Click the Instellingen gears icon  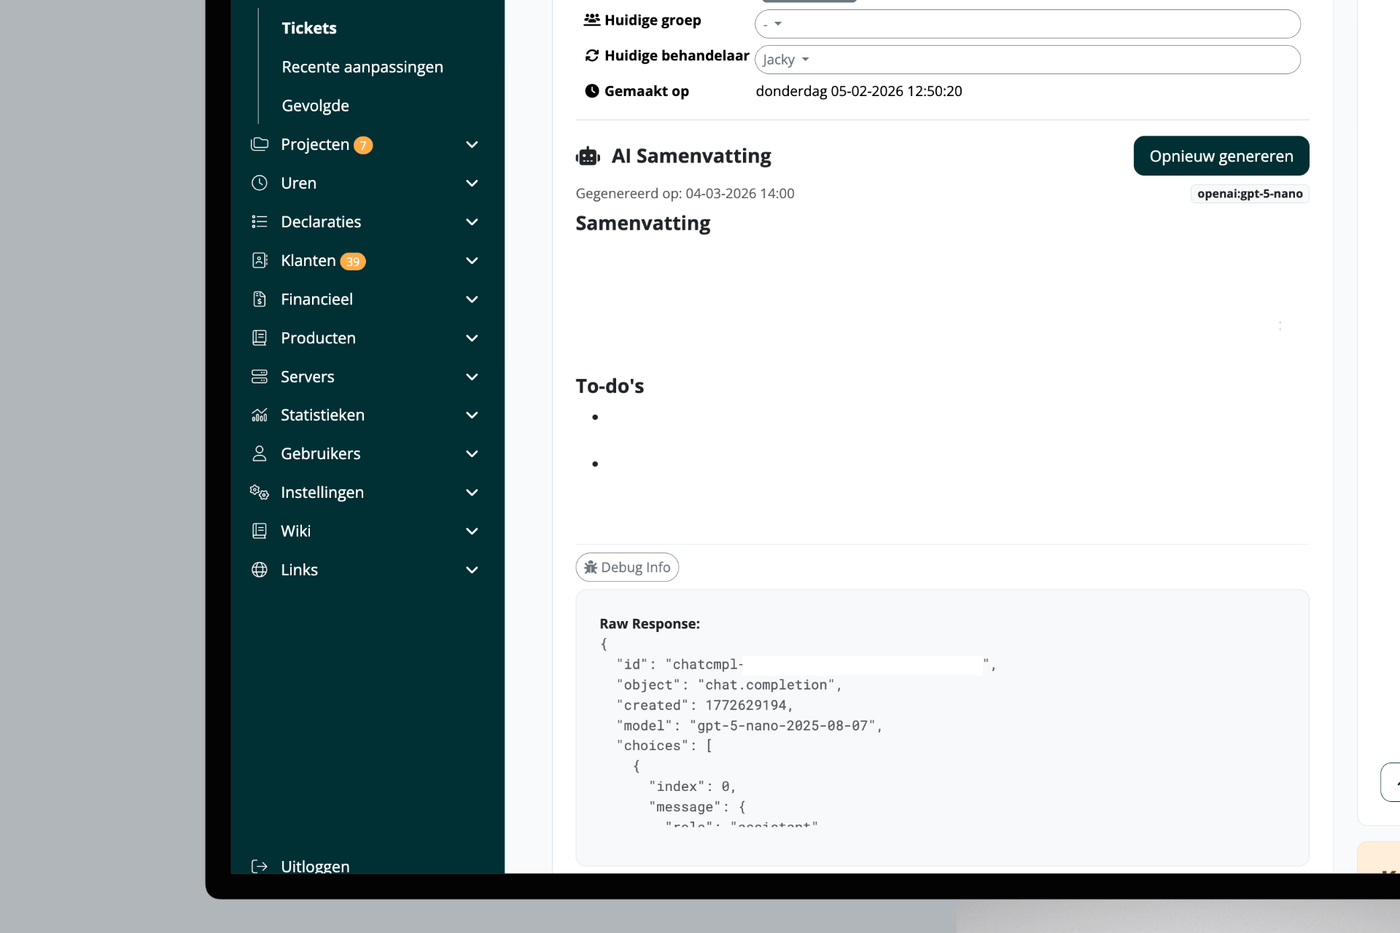click(259, 492)
